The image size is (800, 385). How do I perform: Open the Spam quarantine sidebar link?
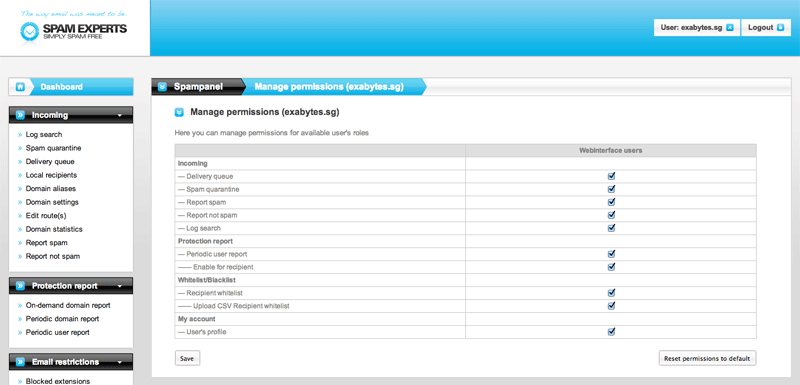(x=53, y=148)
